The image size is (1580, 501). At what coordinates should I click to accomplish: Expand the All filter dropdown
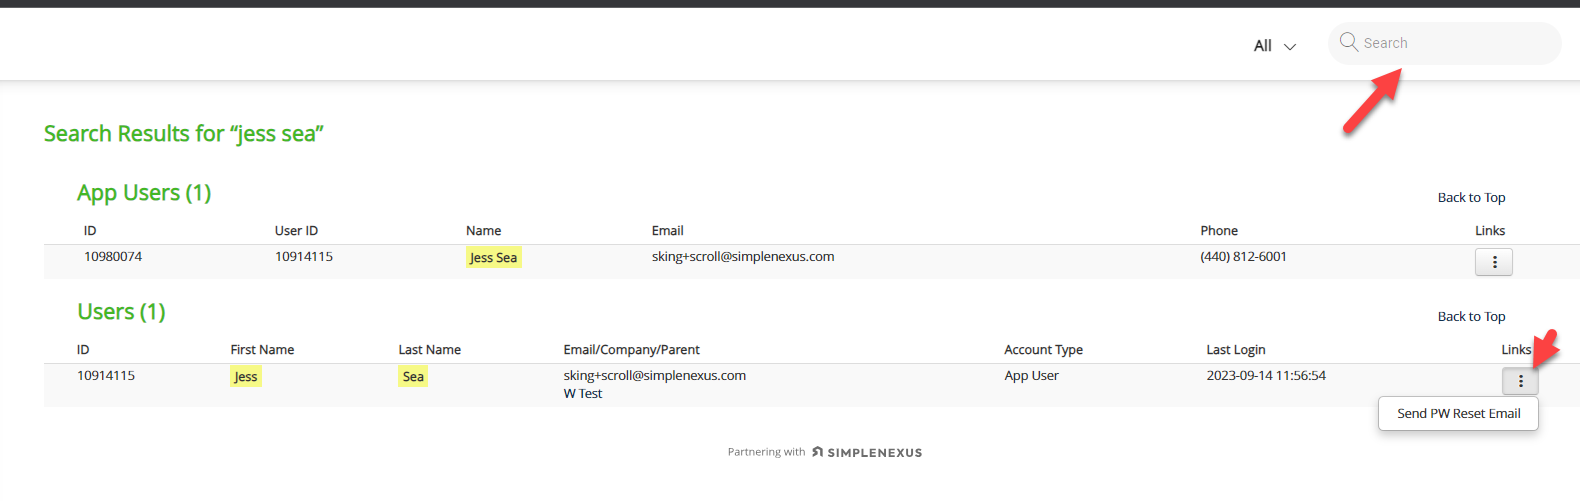[x=1273, y=46]
